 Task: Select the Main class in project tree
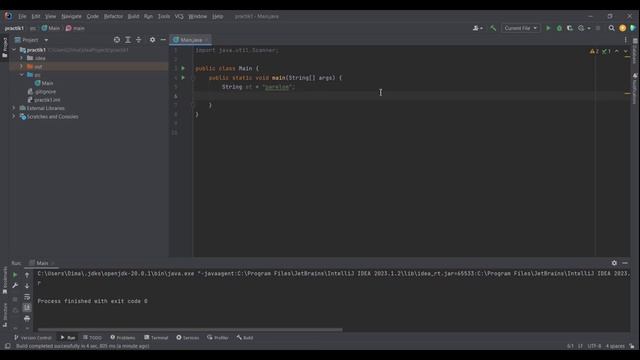click(x=44, y=83)
